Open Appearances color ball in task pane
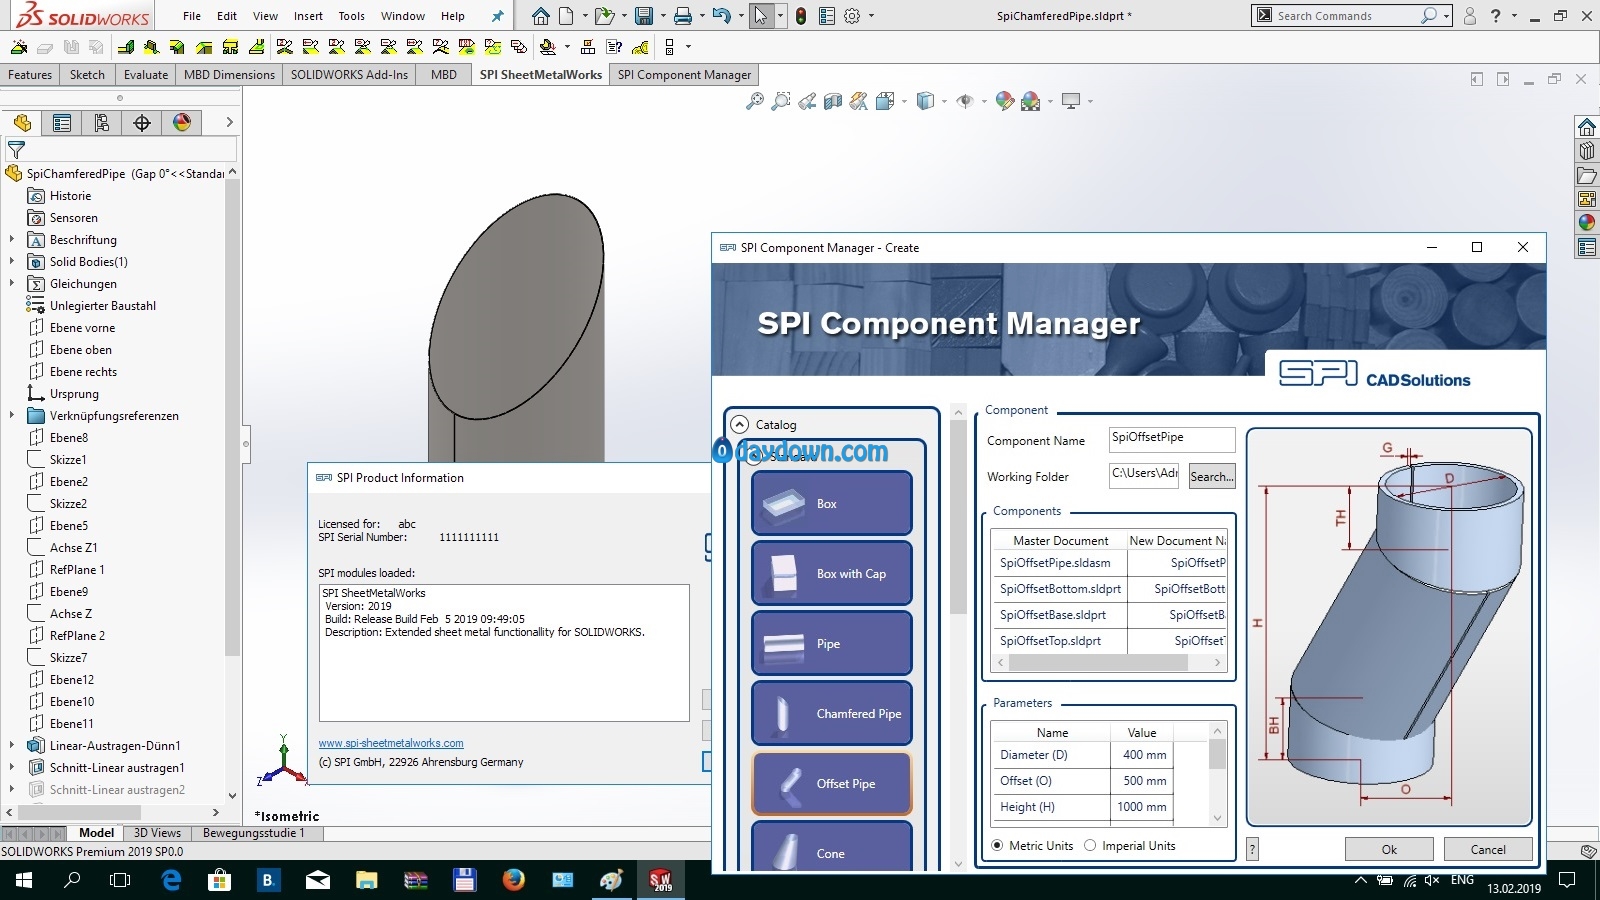 pos(1587,222)
